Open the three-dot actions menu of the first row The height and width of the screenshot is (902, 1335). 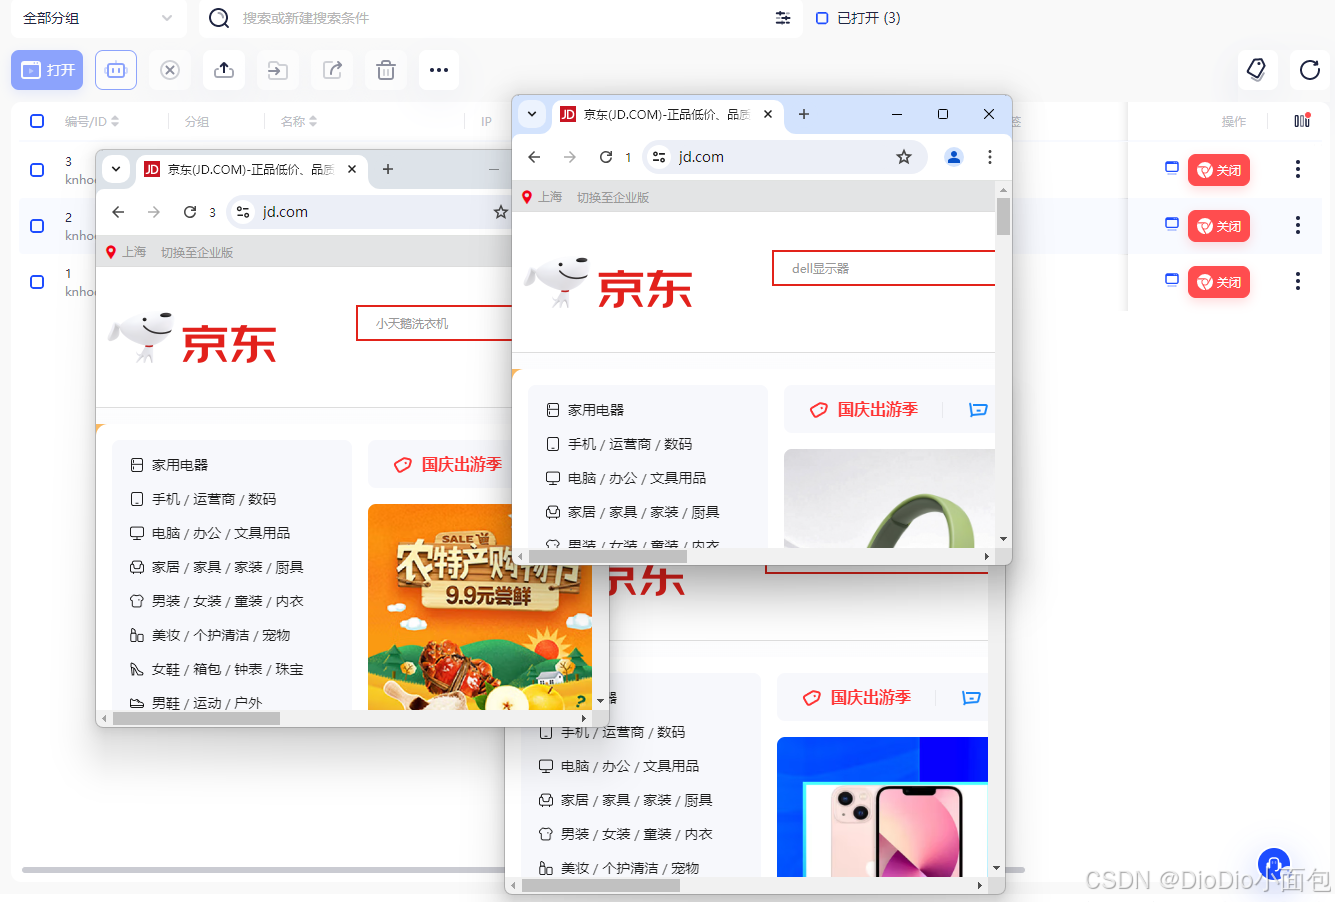tap(1297, 170)
